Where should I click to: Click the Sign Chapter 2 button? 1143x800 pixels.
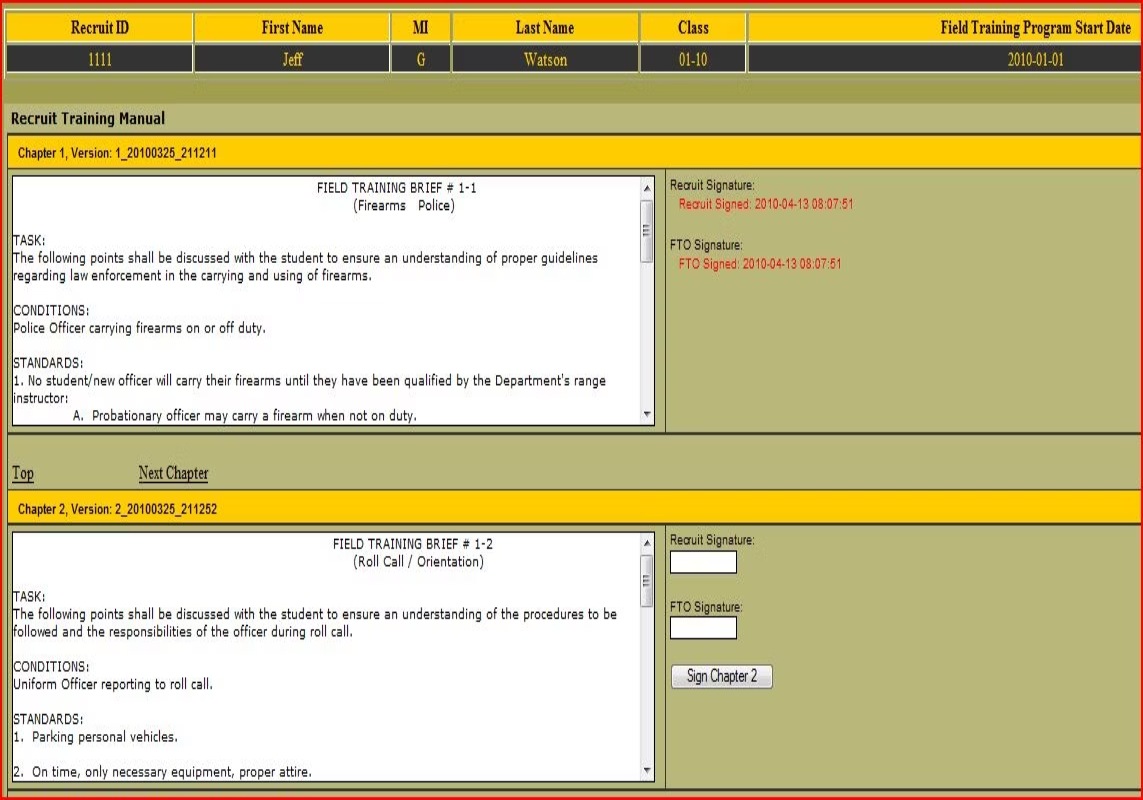722,676
